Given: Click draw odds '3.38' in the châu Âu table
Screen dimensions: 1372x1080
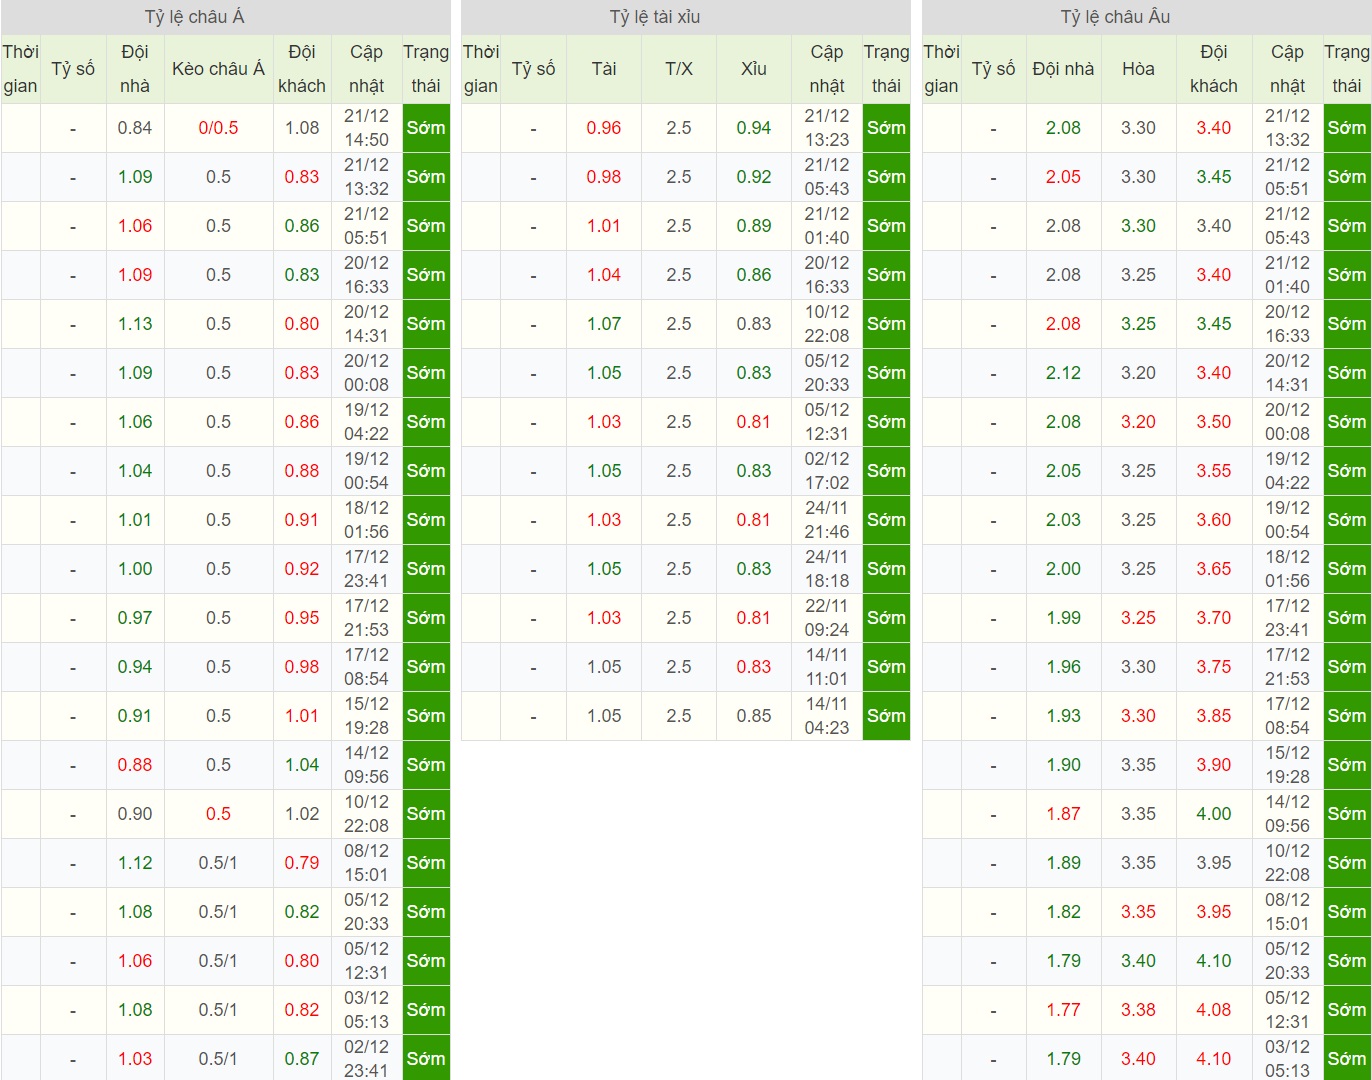Looking at the screenshot, I should (1138, 1010).
